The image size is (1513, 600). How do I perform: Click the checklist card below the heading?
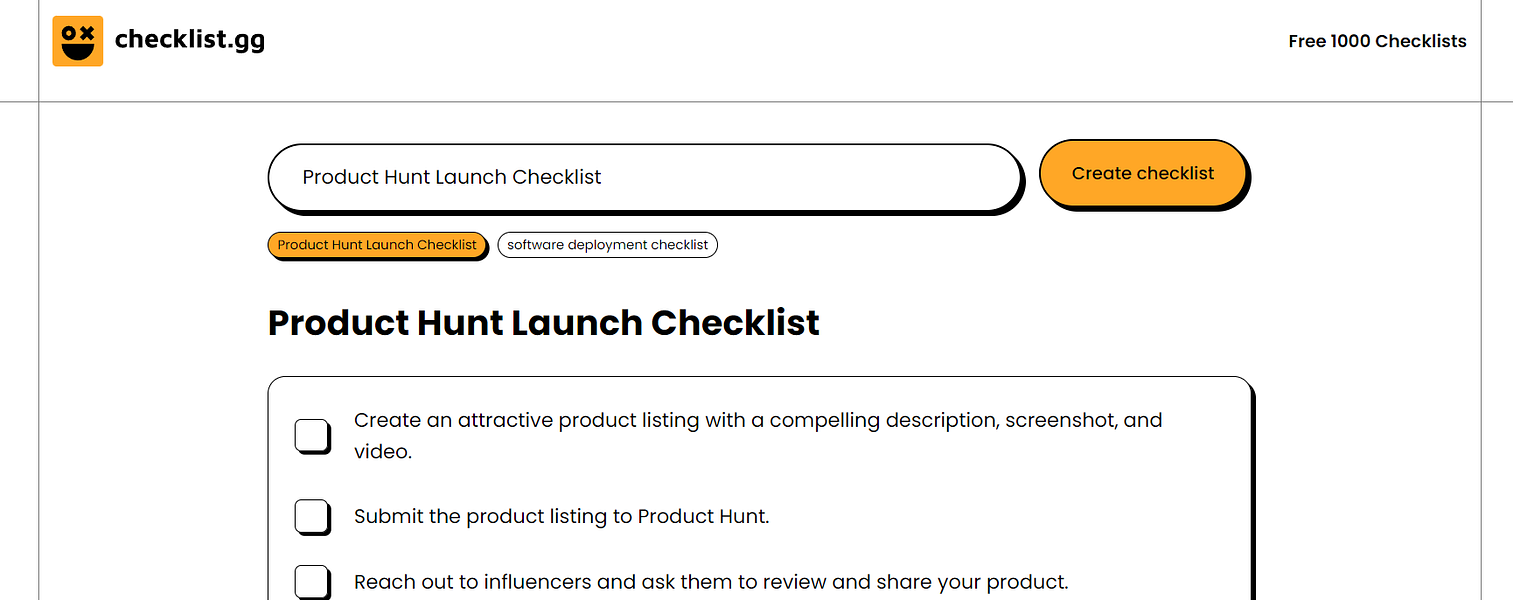coord(760,480)
